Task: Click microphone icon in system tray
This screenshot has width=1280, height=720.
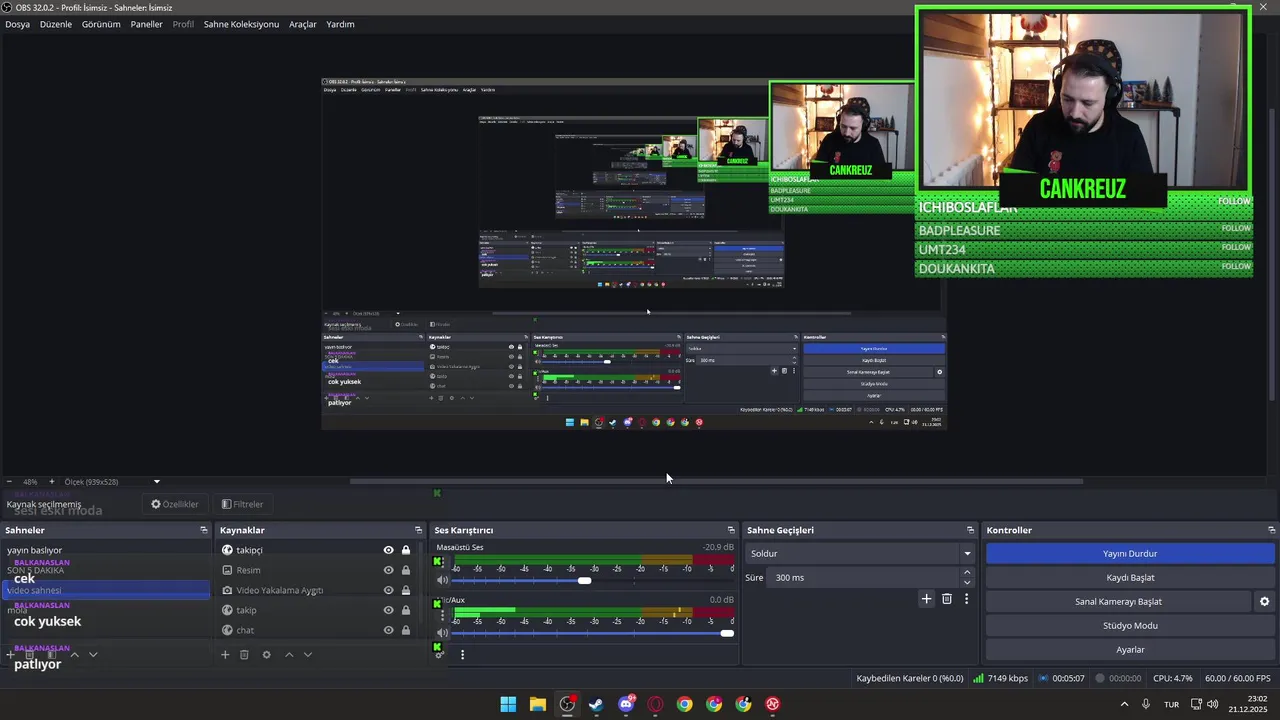Action: pos(1146,704)
